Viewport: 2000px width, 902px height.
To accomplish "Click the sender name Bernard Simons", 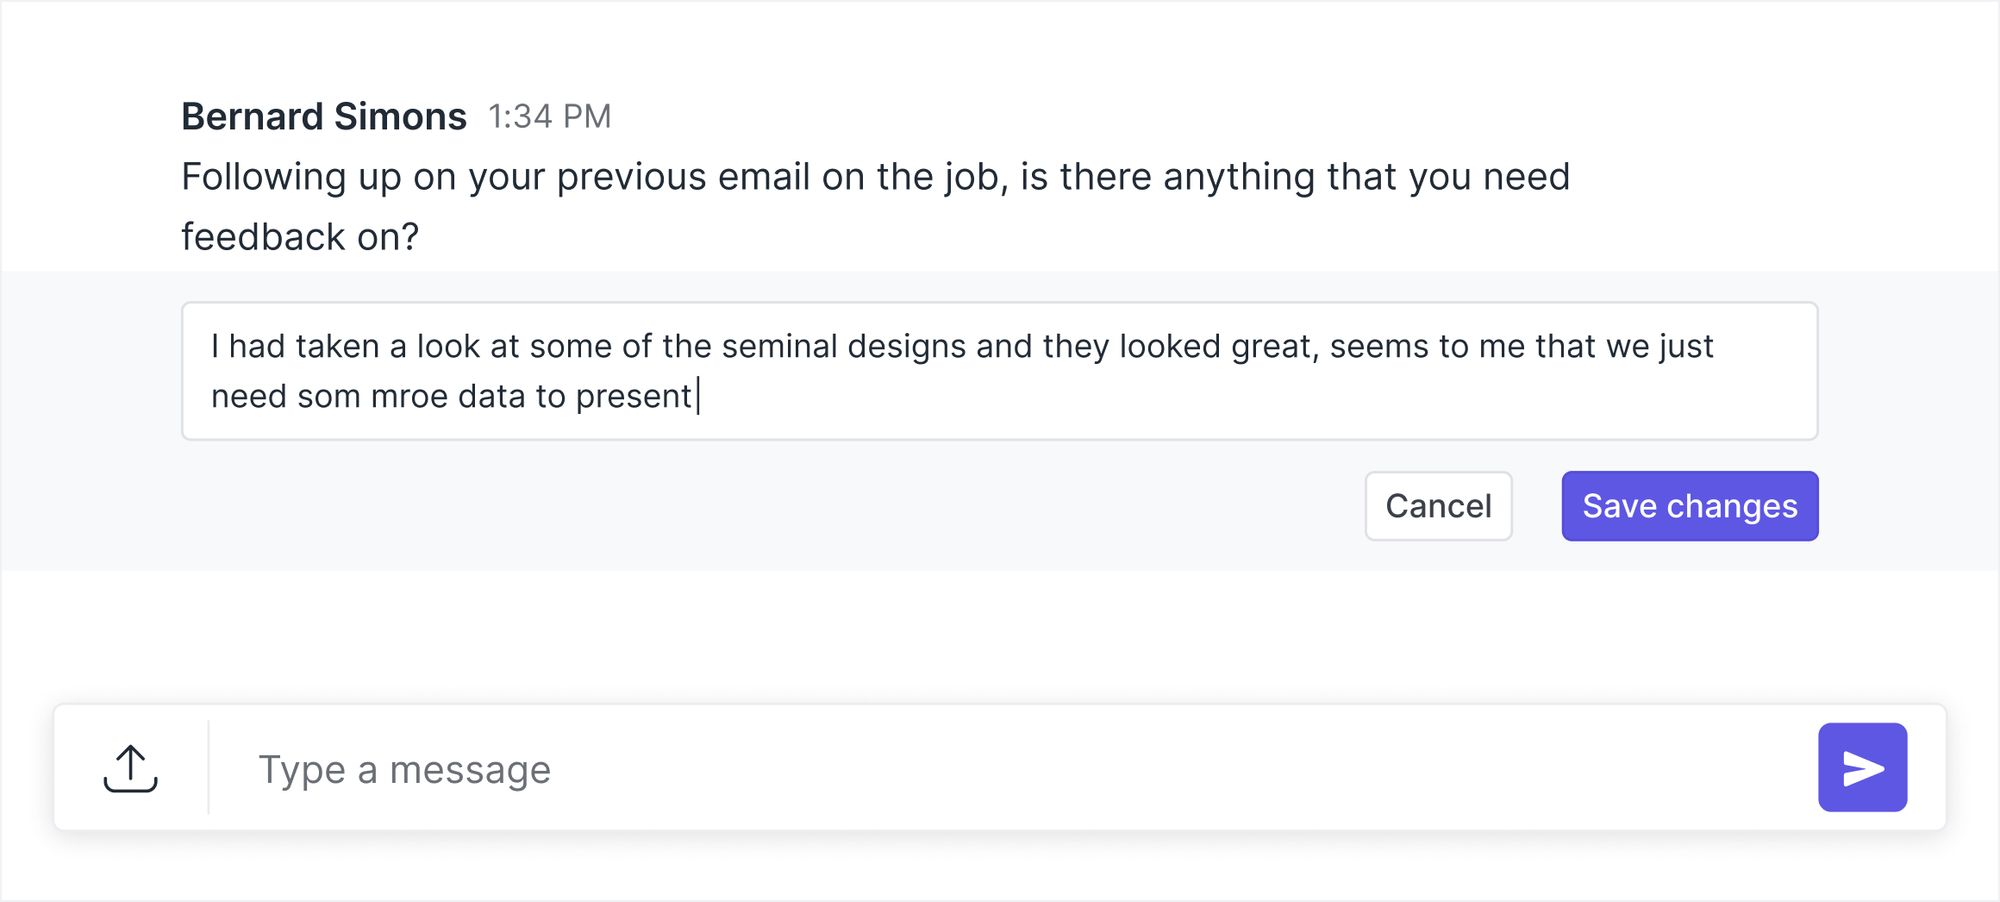I will (324, 117).
